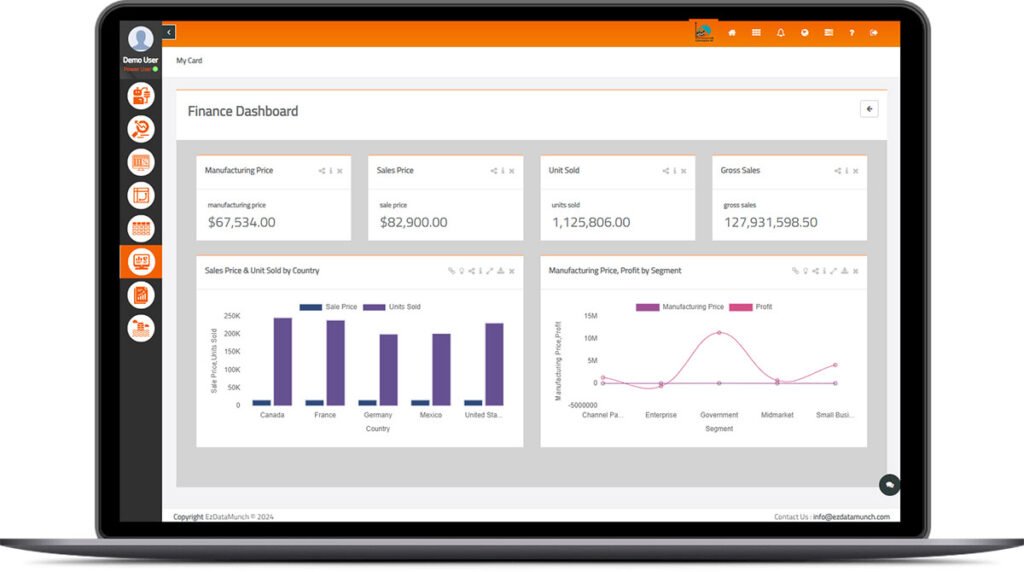Click the $67,534.00 manufacturing price value

tap(242, 222)
